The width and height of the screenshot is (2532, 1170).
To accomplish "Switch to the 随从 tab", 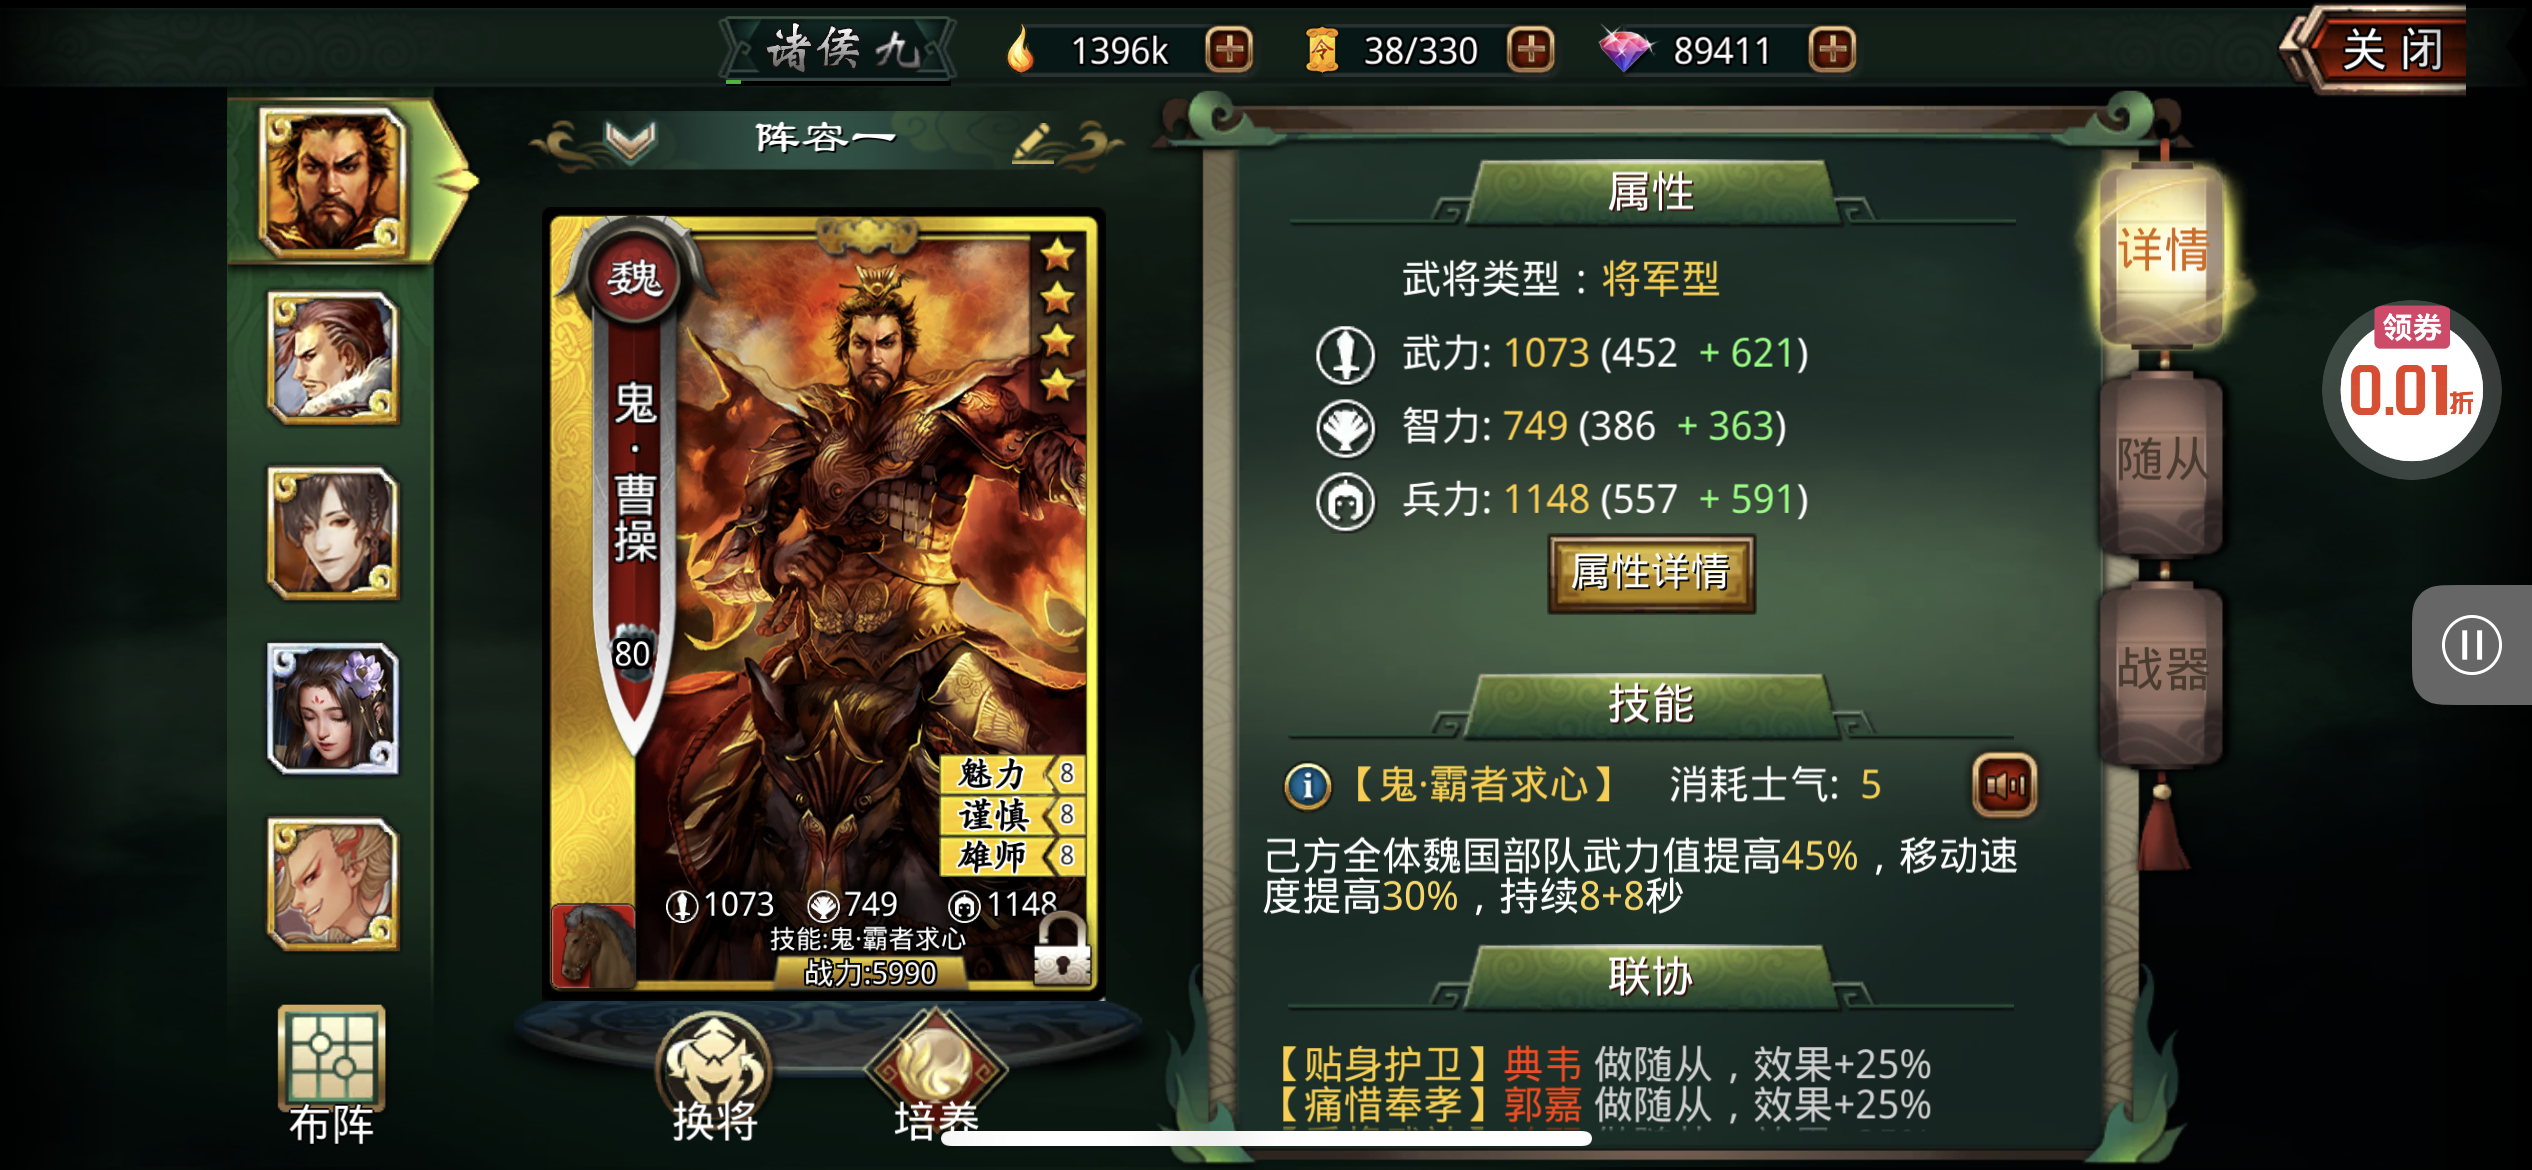I will (x=2162, y=462).
